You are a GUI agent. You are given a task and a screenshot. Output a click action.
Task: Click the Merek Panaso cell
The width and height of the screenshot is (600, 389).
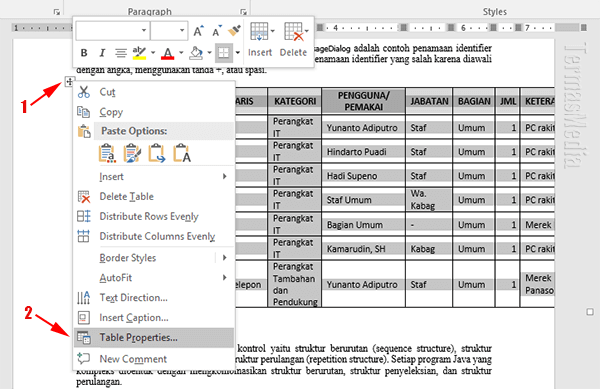point(538,284)
